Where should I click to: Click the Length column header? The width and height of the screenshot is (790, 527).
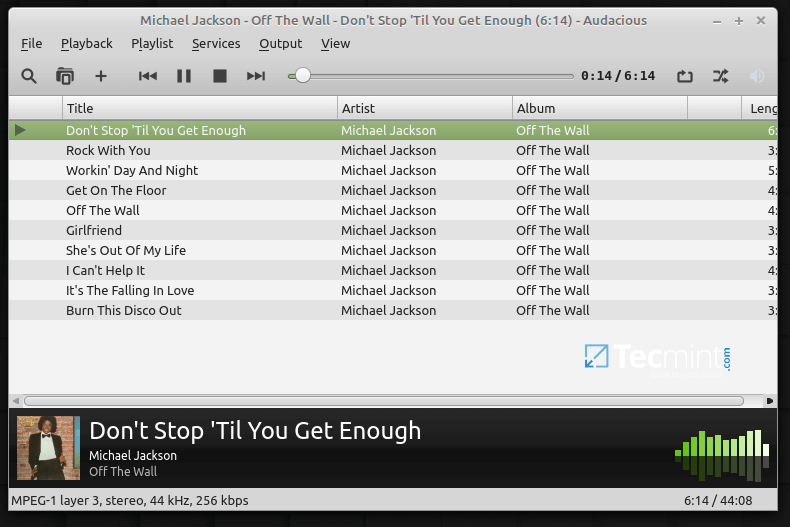760,108
